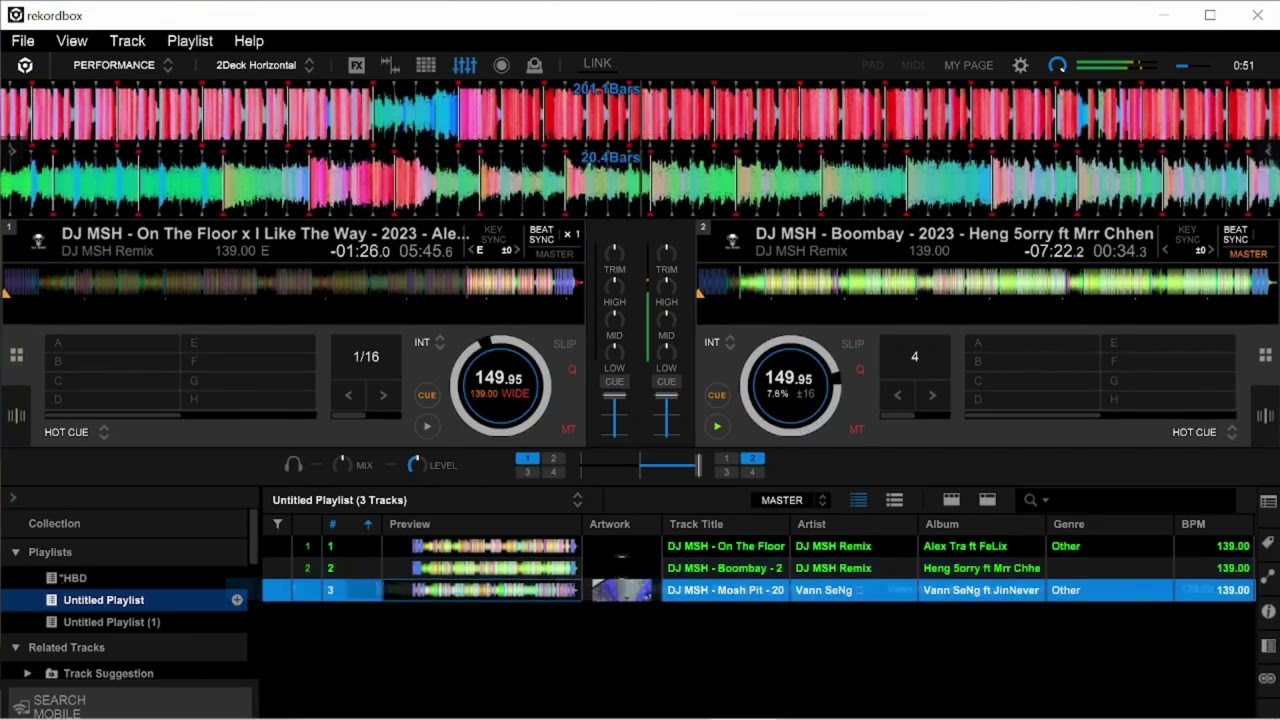Open deck 2 HOT CUE mode dropdown
This screenshot has height=720, width=1280.
(x=1205, y=432)
